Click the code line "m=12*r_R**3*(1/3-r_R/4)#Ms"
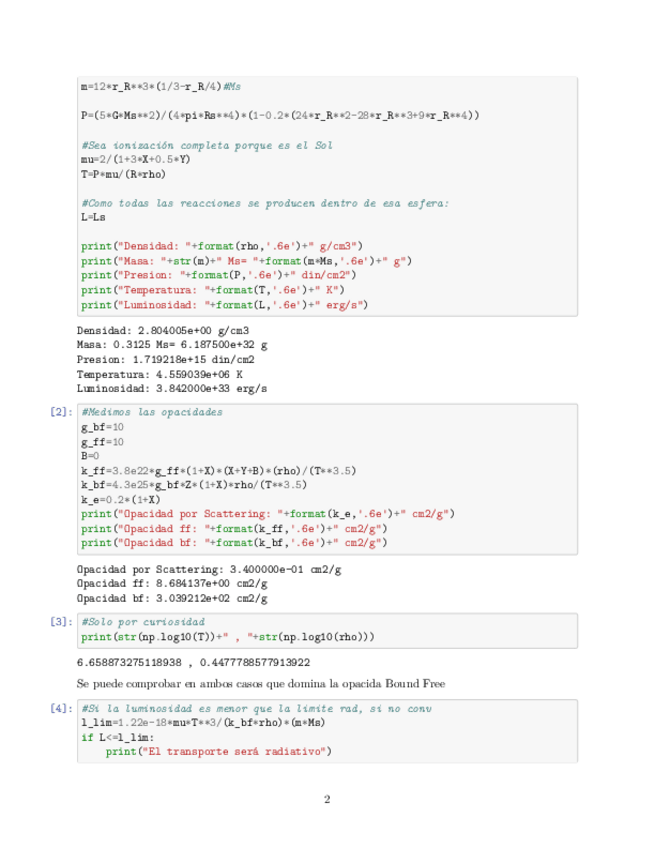The width and height of the screenshot is (655, 848). tap(161, 87)
